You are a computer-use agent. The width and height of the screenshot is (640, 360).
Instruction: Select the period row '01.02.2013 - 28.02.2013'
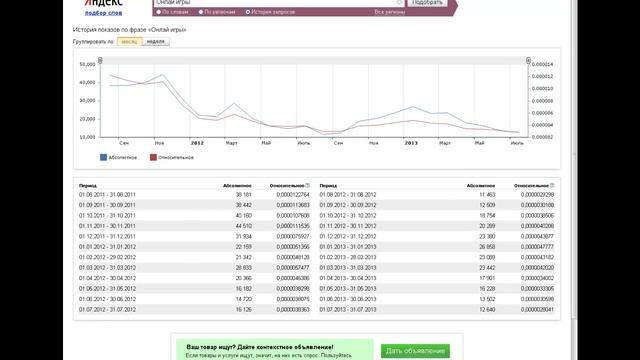click(x=436, y=258)
